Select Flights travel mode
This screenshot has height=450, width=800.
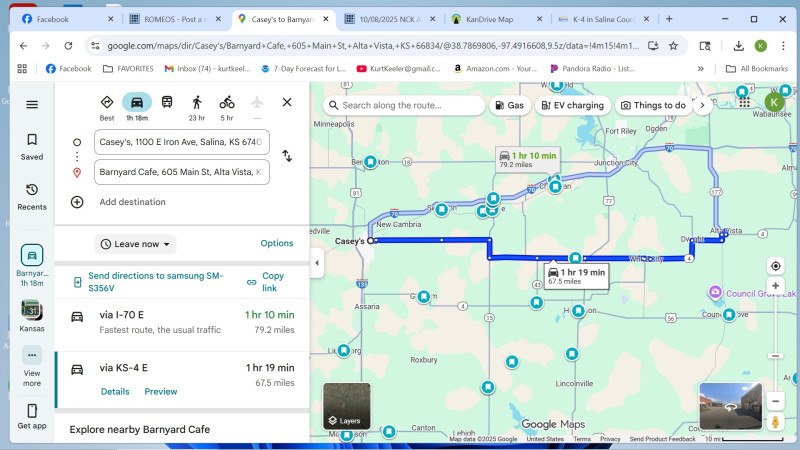pos(257,106)
